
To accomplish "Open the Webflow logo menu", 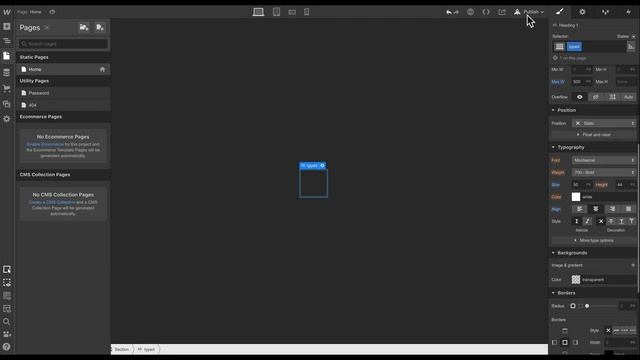I will 7,12.
